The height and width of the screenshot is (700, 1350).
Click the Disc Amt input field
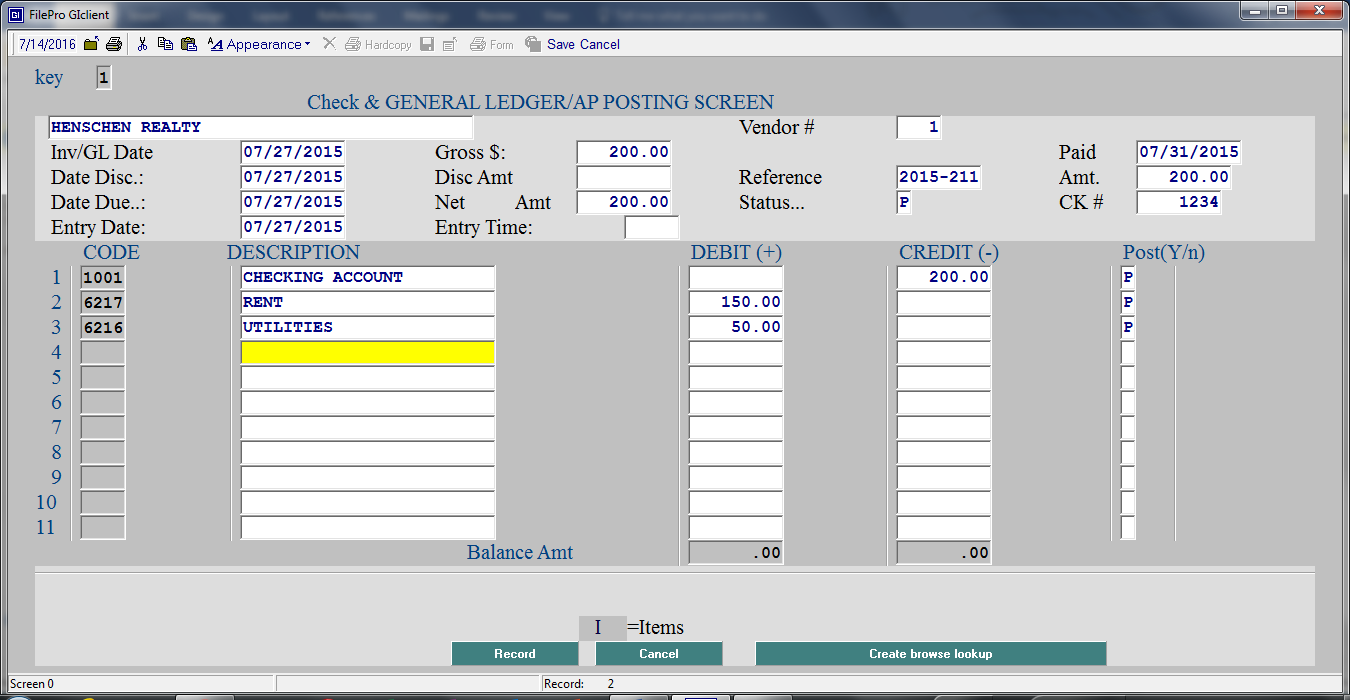[623, 178]
